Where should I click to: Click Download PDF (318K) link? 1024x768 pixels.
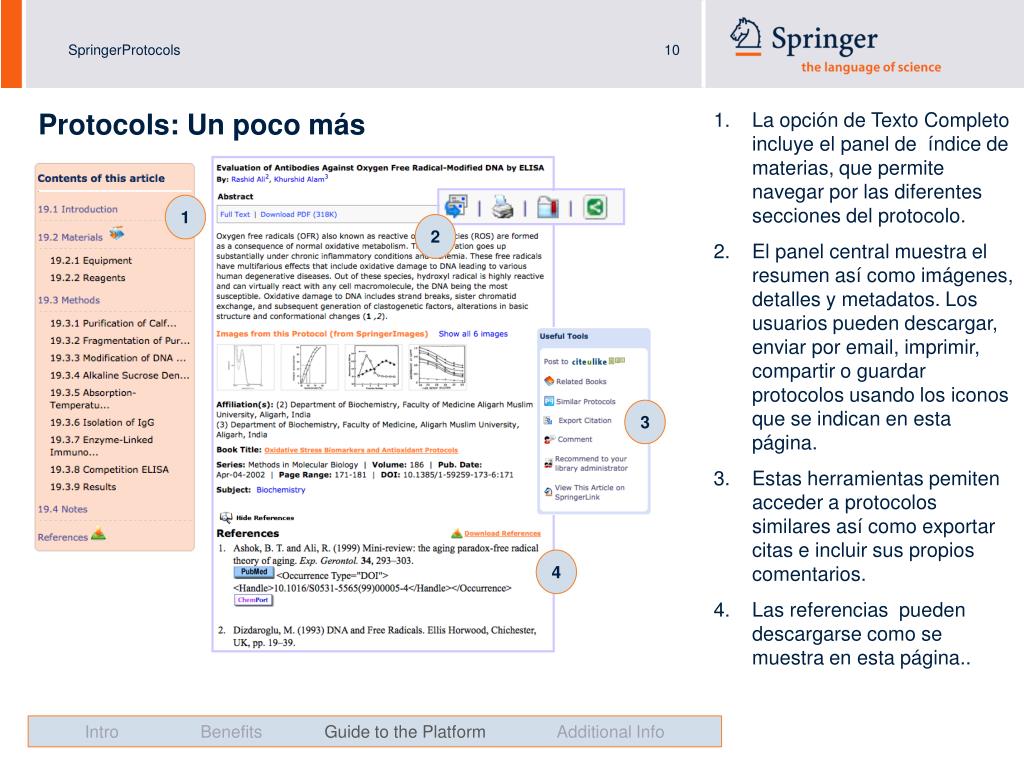click(298, 214)
